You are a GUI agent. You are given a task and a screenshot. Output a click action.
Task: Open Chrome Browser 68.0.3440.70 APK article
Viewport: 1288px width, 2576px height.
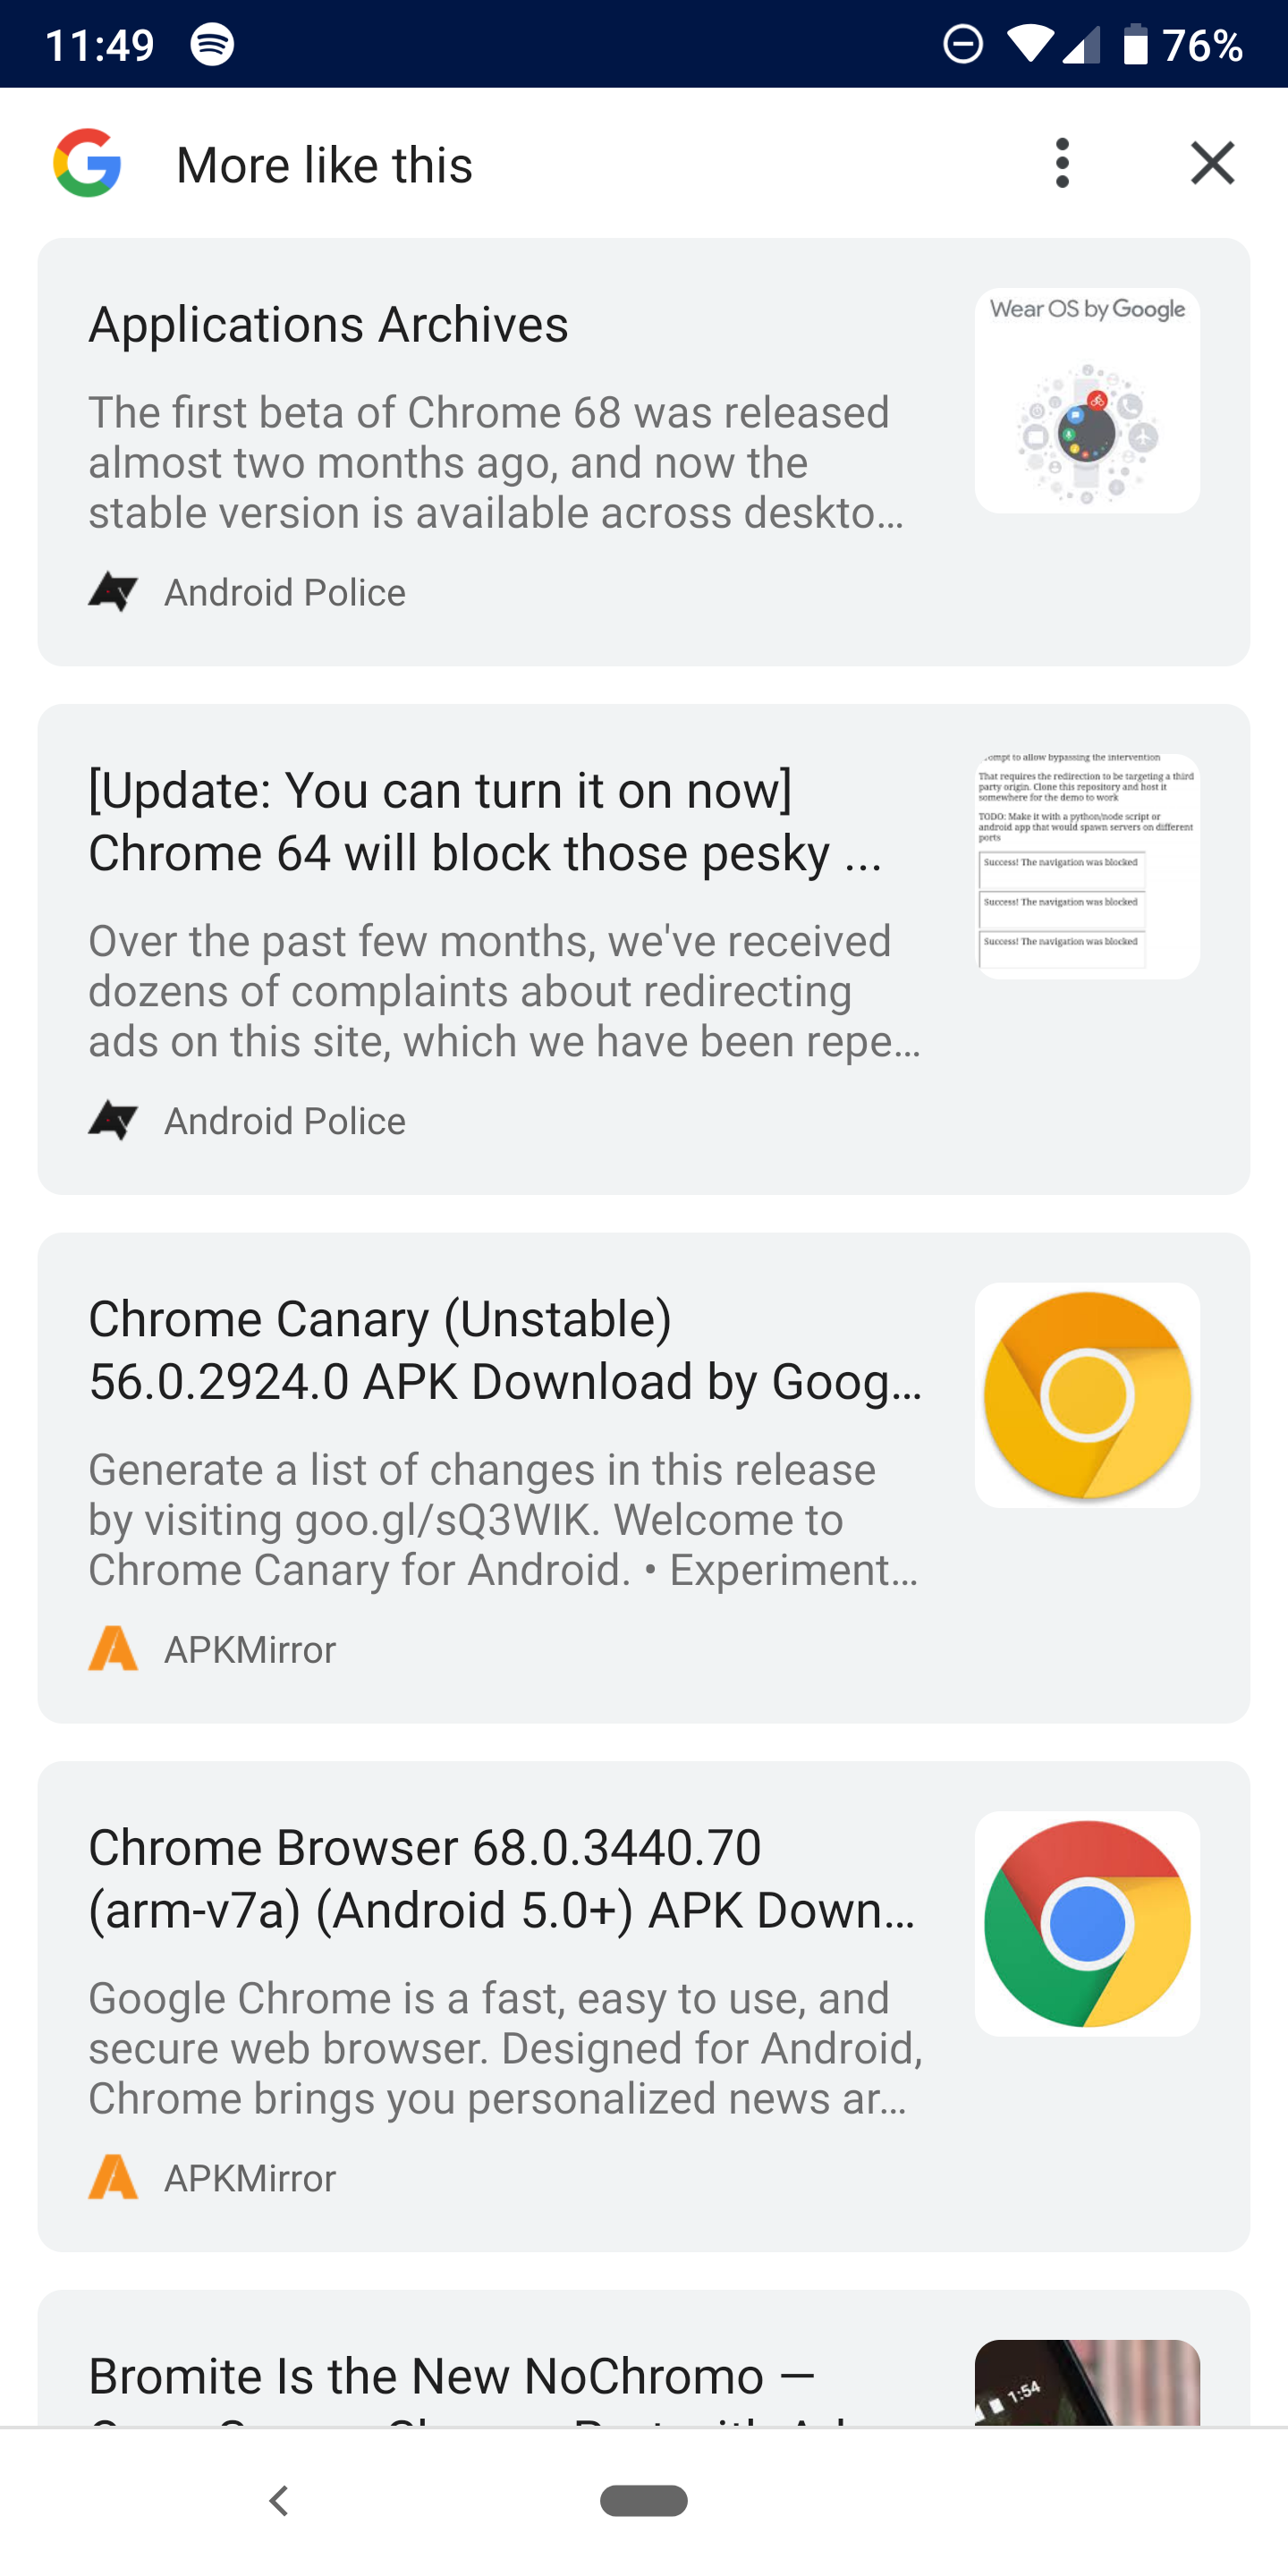(502, 1879)
